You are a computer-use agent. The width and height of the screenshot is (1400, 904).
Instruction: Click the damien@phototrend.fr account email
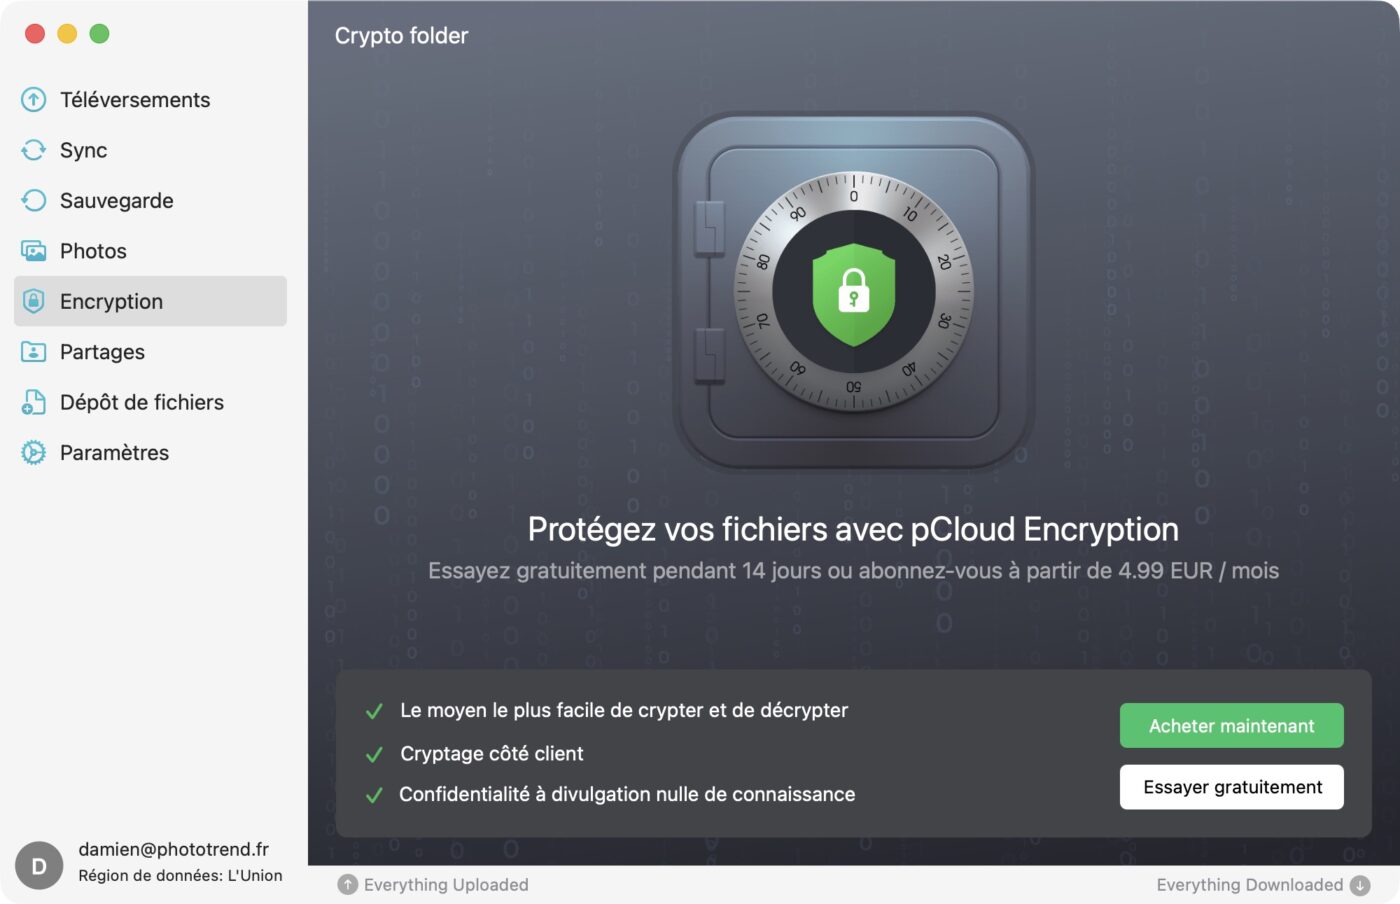click(x=174, y=849)
